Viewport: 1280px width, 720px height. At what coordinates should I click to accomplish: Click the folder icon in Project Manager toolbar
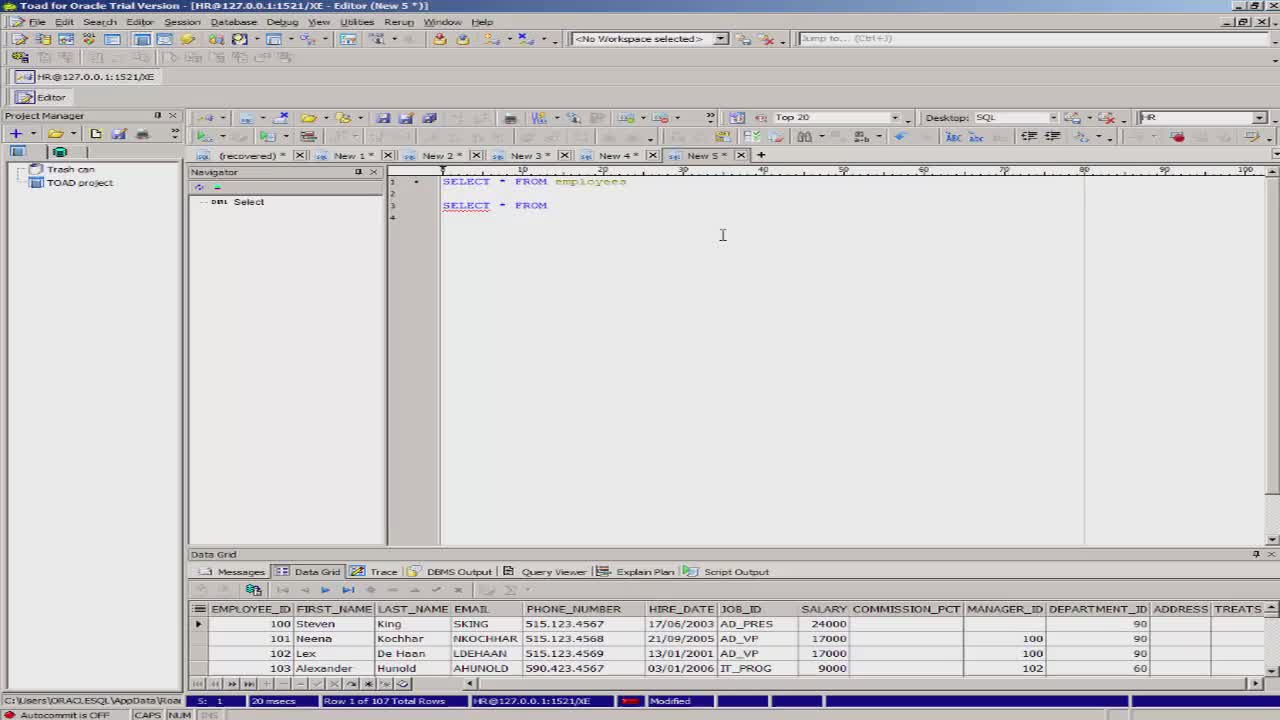[55, 133]
